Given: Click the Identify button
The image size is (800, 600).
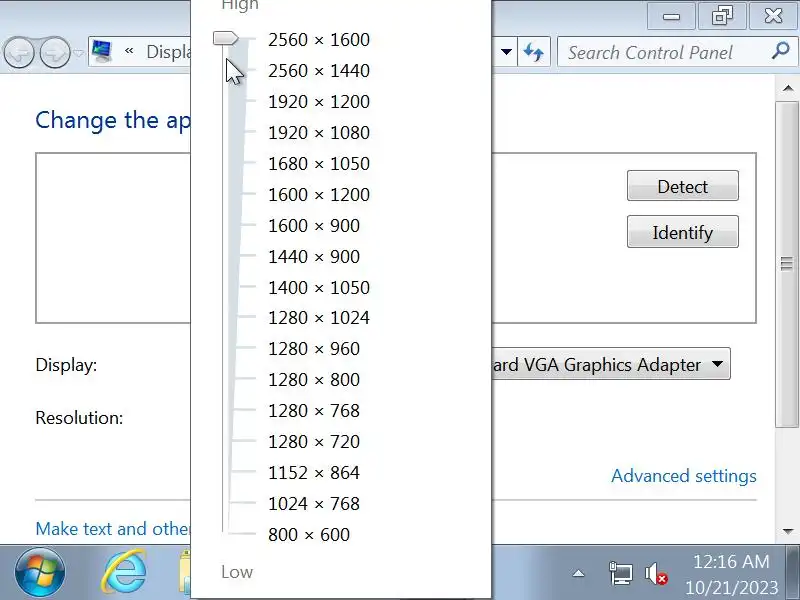Looking at the screenshot, I should pyautogui.click(x=683, y=232).
